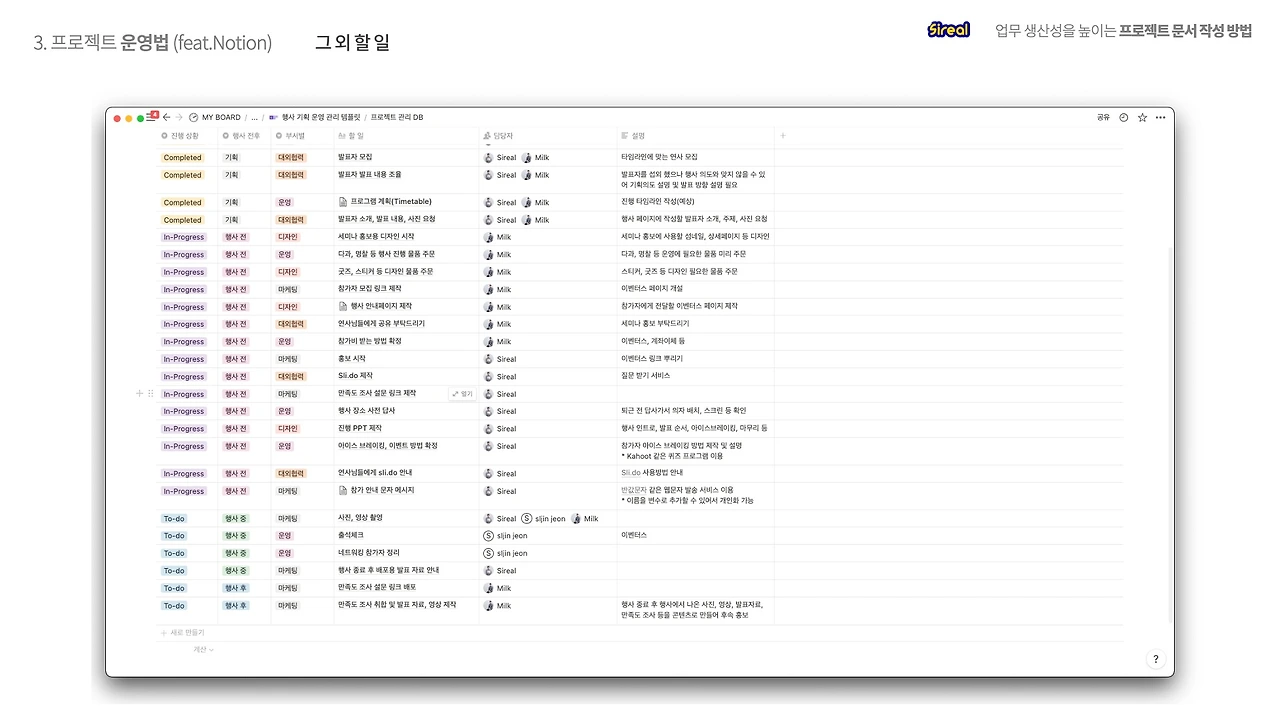Click the 참가자 모집 링크 제작 task title
Viewport: 1280px width, 720px height.
[370, 289]
